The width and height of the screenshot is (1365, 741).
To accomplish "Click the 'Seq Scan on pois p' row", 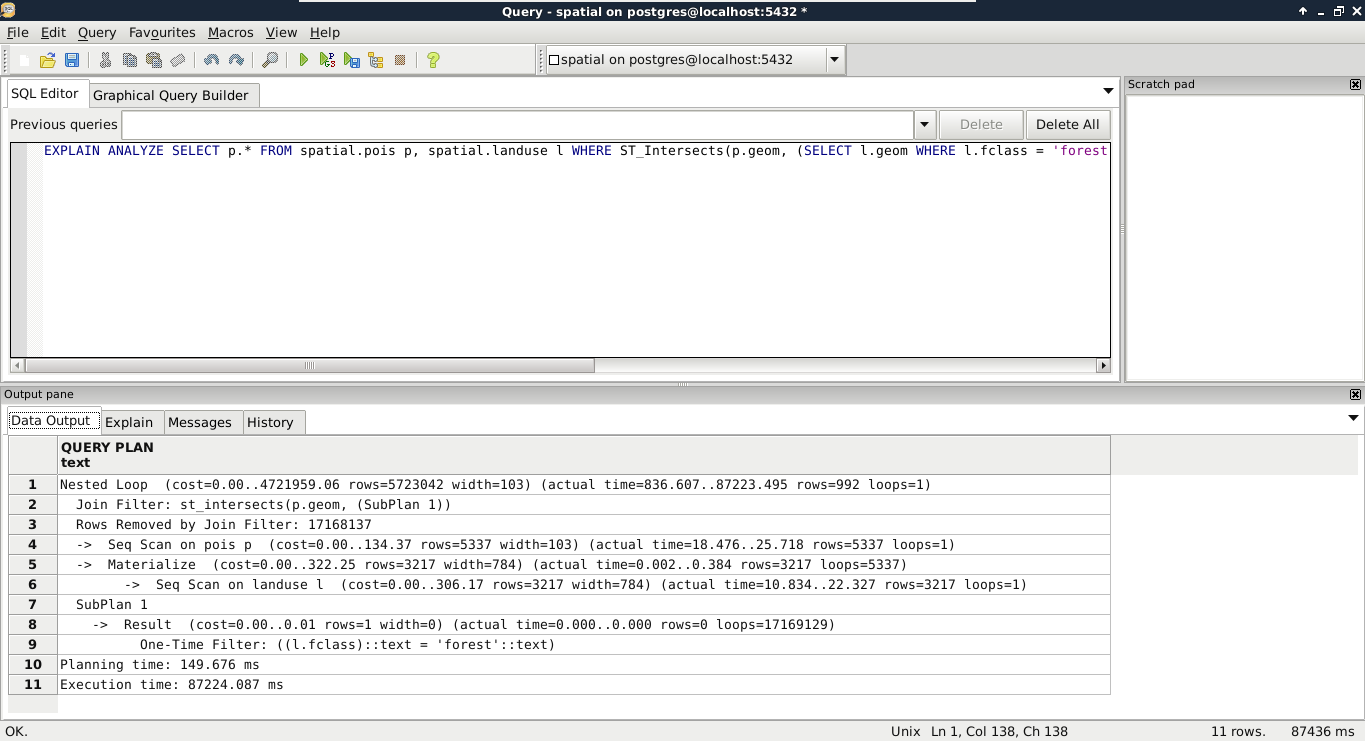I will tap(584, 545).
